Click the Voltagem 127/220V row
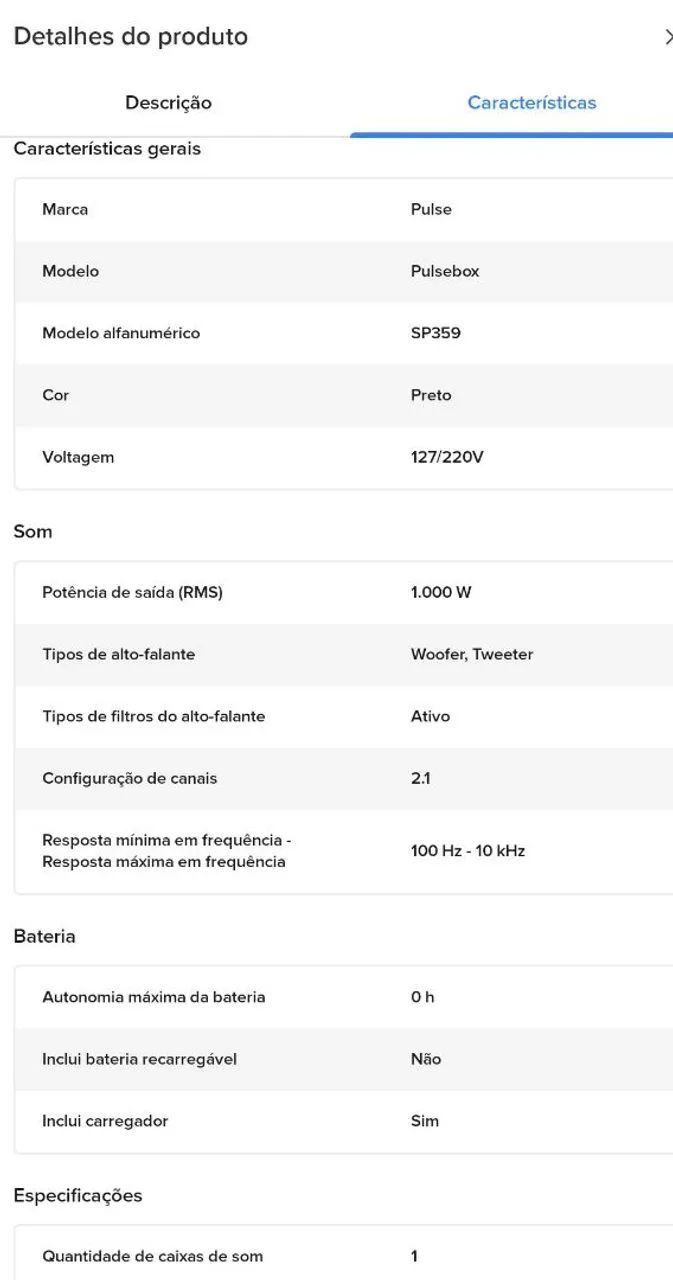Image resolution: width=673 pixels, height=1280 pixels. pyautogui.click(x=344, y=458)
